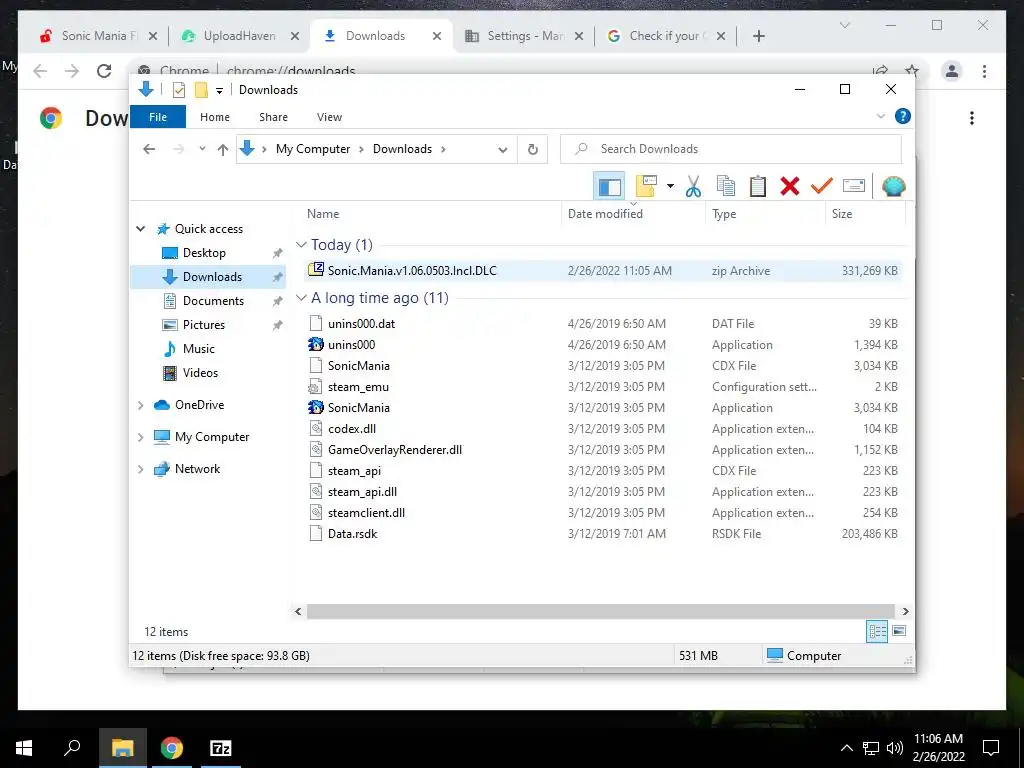This screenshot has height=768, width=1024.
Task: Click the Cut scissors icon
Action: tap(693, 187)
